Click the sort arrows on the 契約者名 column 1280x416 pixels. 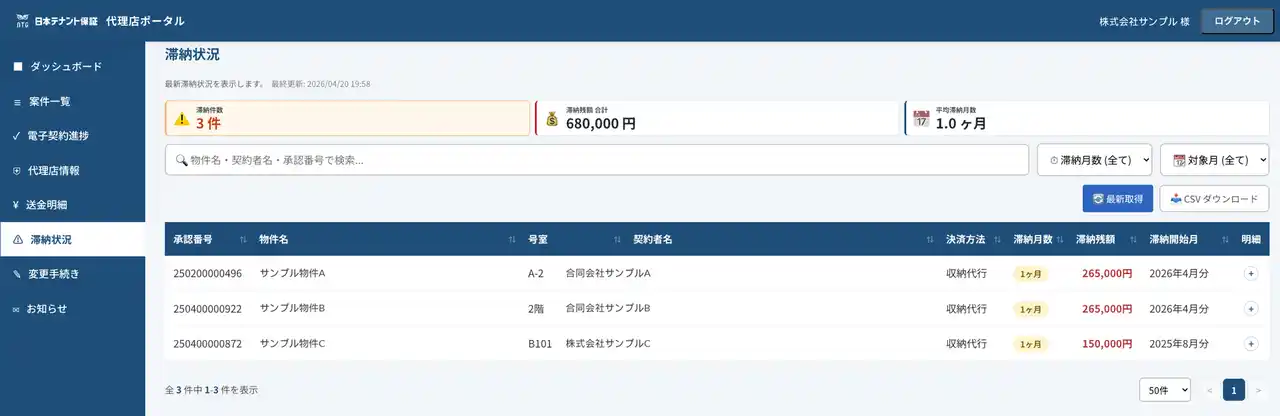coord(930,240)
